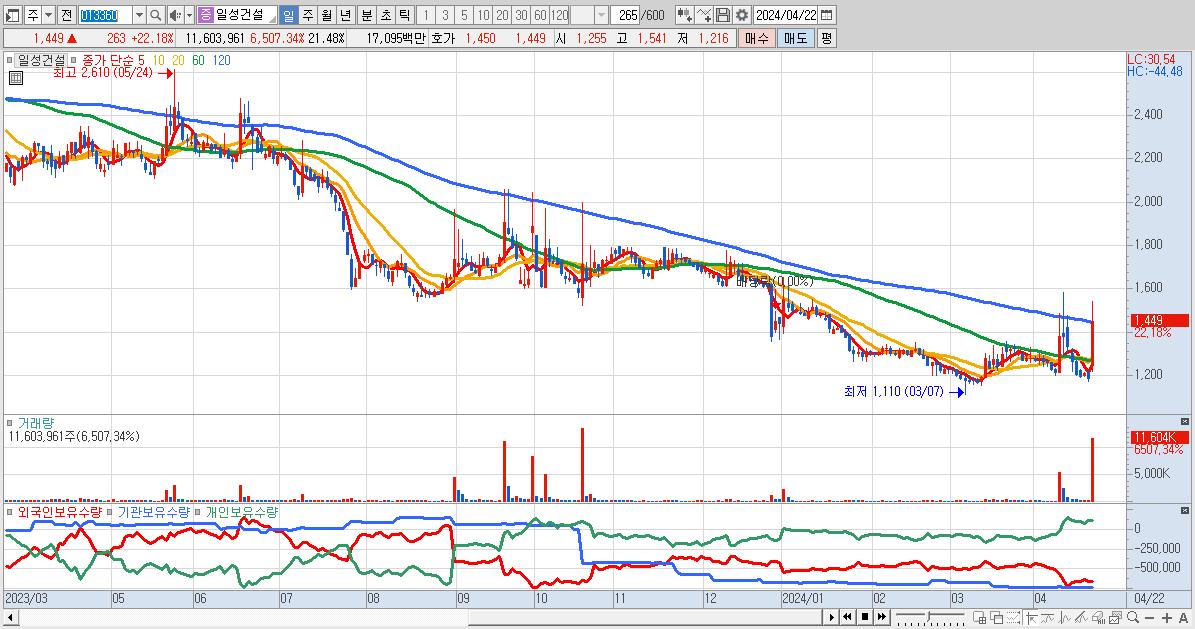Click the speaker sound icon in the toolbar
1195x629 pixels.
tap(175, 14)
